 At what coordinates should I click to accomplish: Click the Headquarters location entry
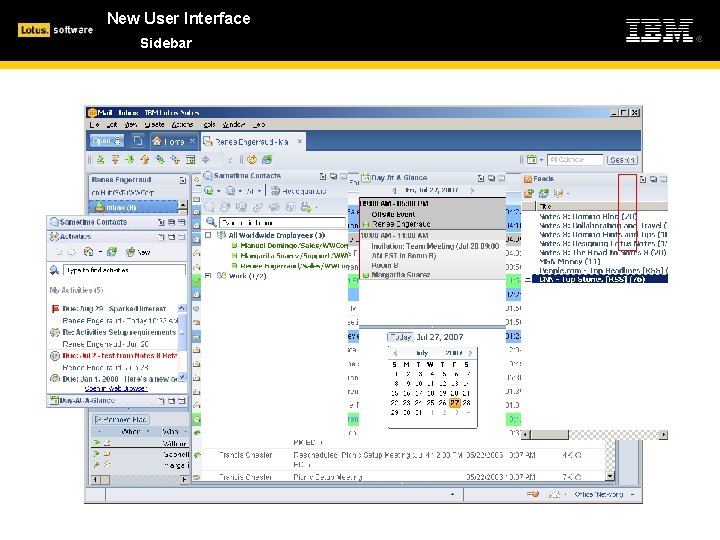pyautogui.click(x=299, y=191)
